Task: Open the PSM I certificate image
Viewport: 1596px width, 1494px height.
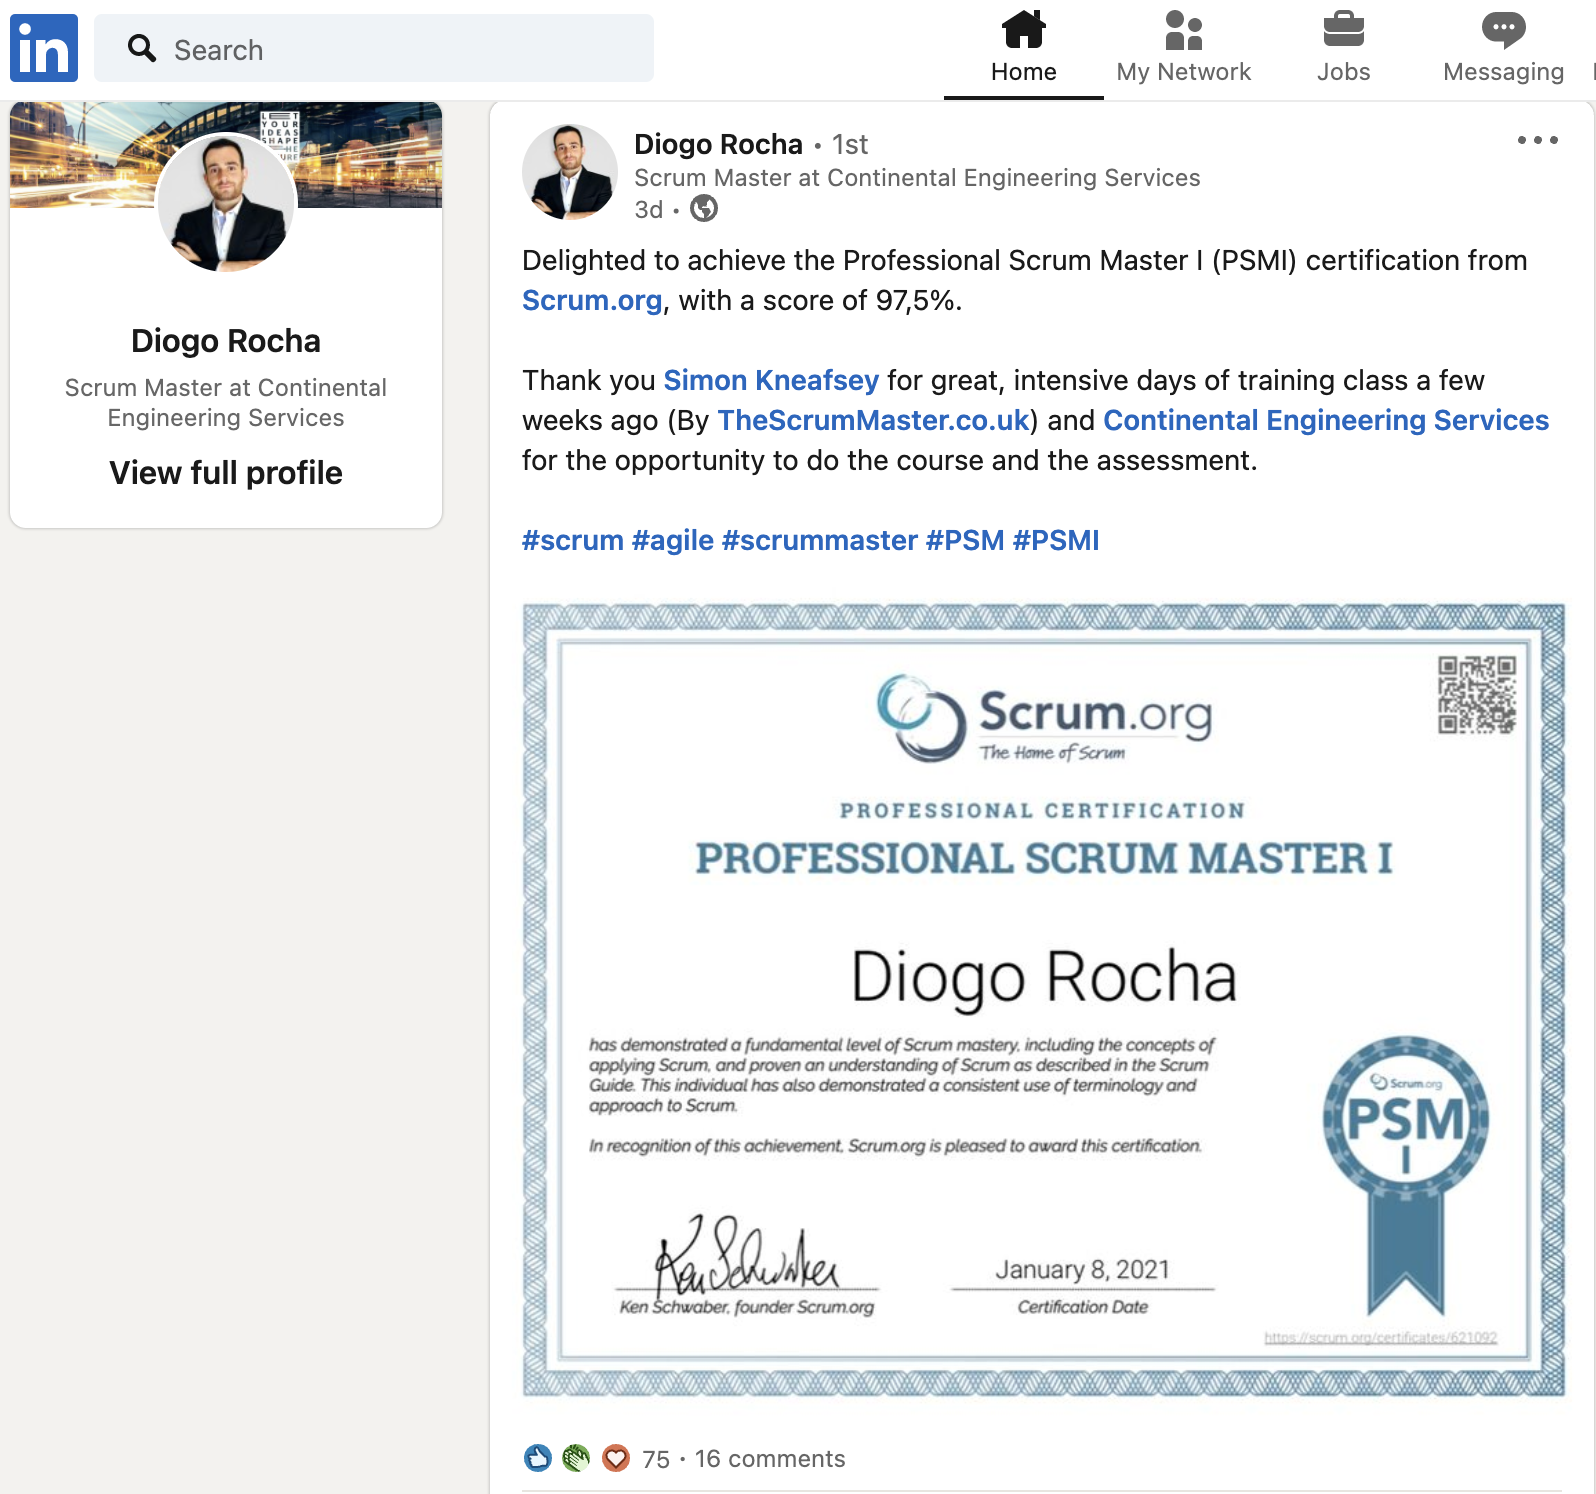Action: (x=1043, y=1000)
